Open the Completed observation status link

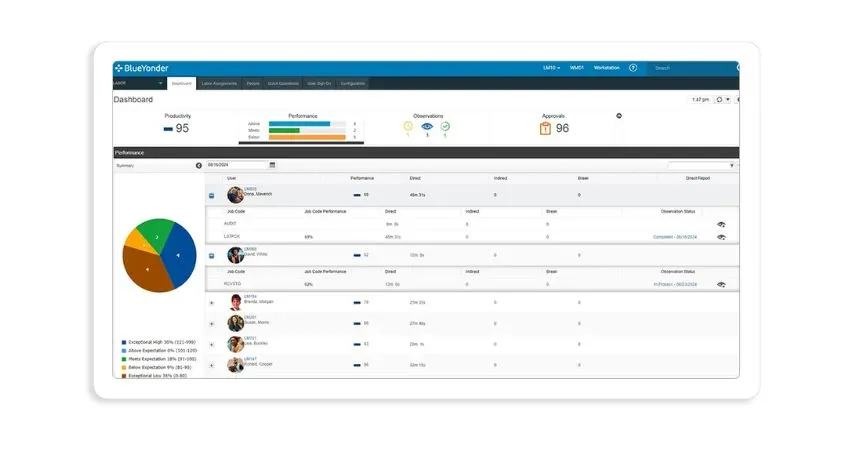click(x=675, y=237)
